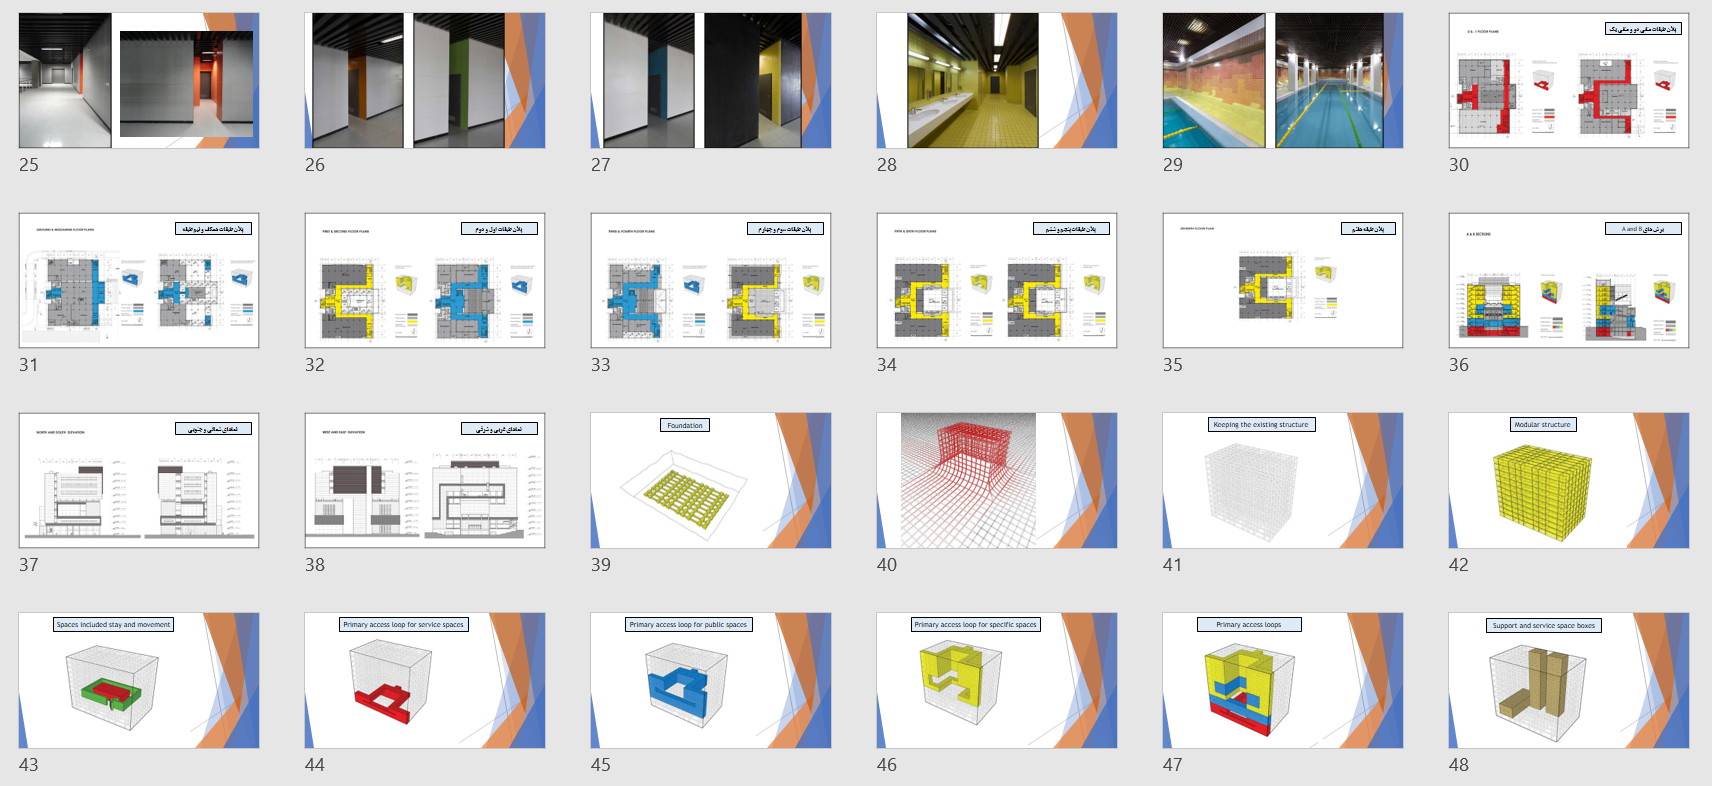
Task: Click slide 38 west and east elevation
Action: [425, 481]
